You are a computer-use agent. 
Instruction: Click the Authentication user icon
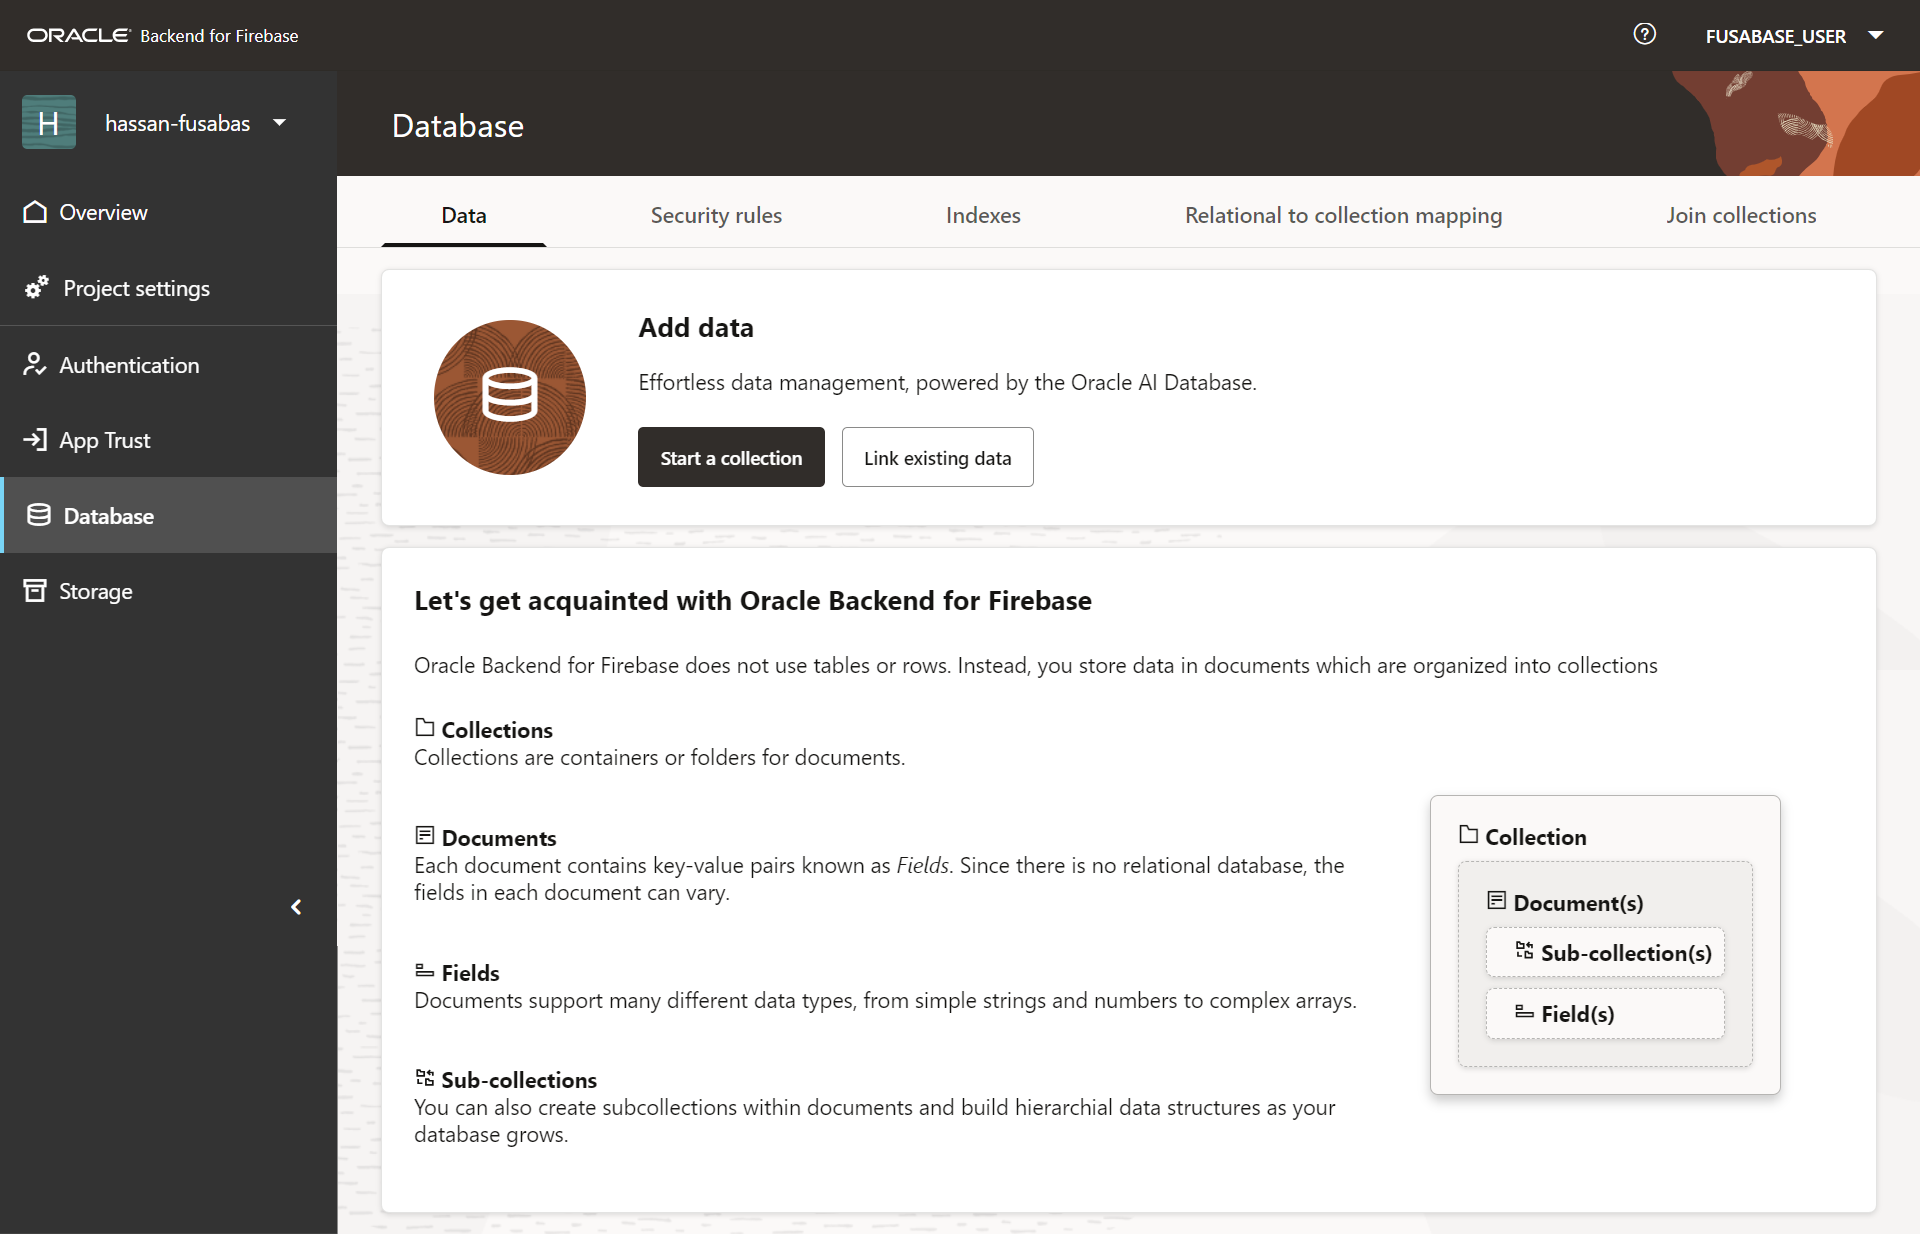pos(35,365)
